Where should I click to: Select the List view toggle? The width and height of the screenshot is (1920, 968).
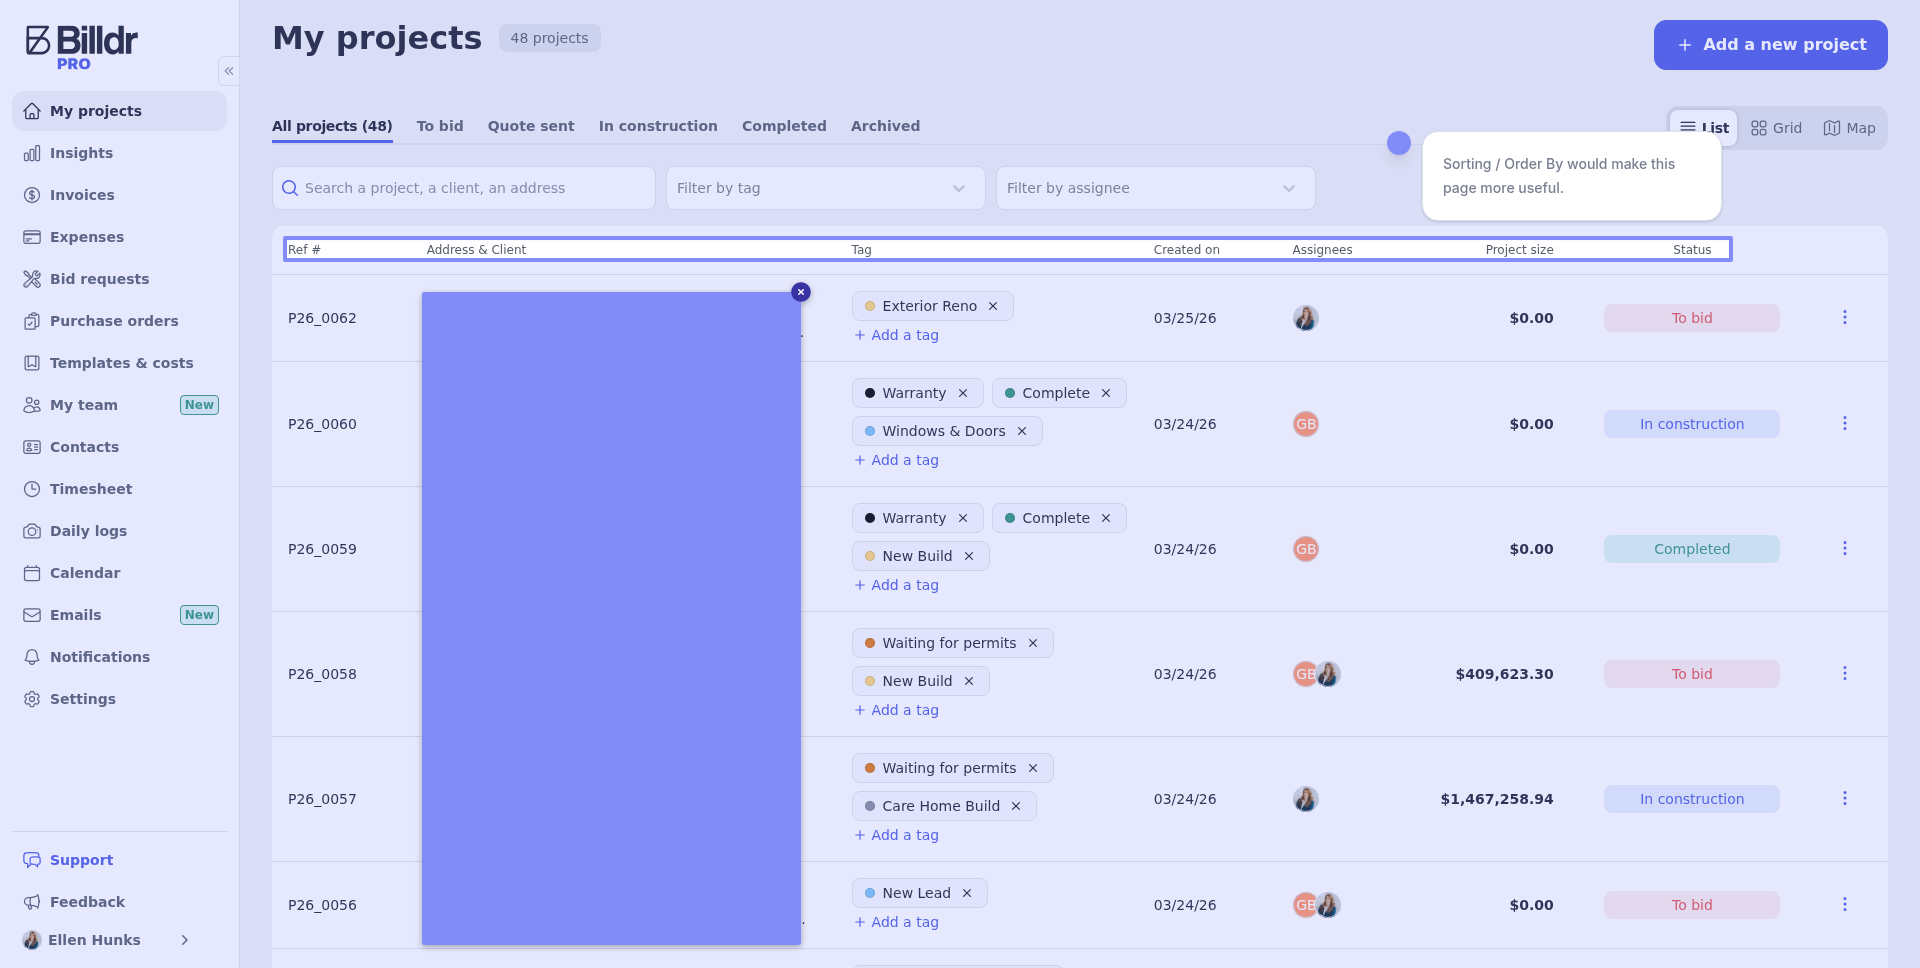point(1704,127)
